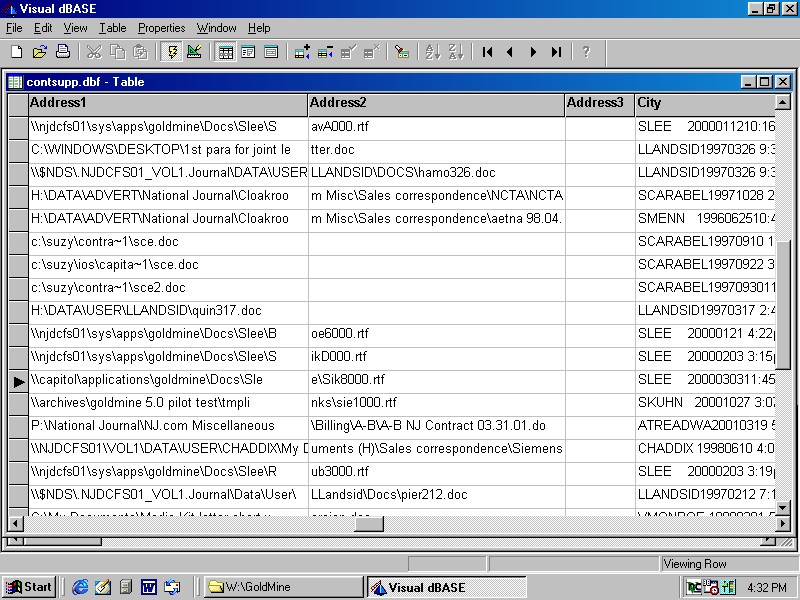Click the table's vertical scrollbar down arrow

(783, 508)
